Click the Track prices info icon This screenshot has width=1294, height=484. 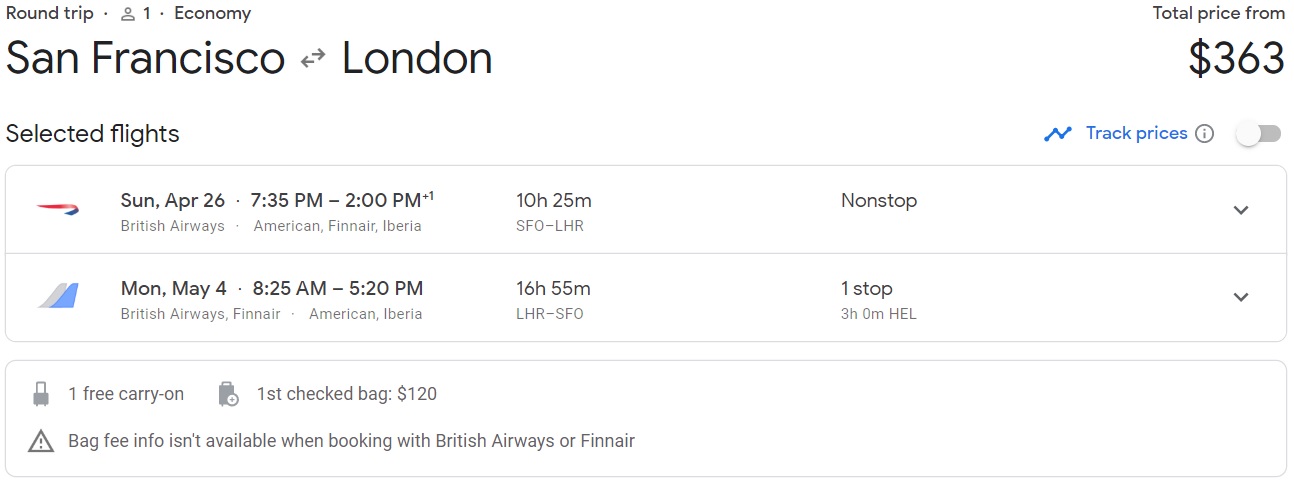(1204, 134)
